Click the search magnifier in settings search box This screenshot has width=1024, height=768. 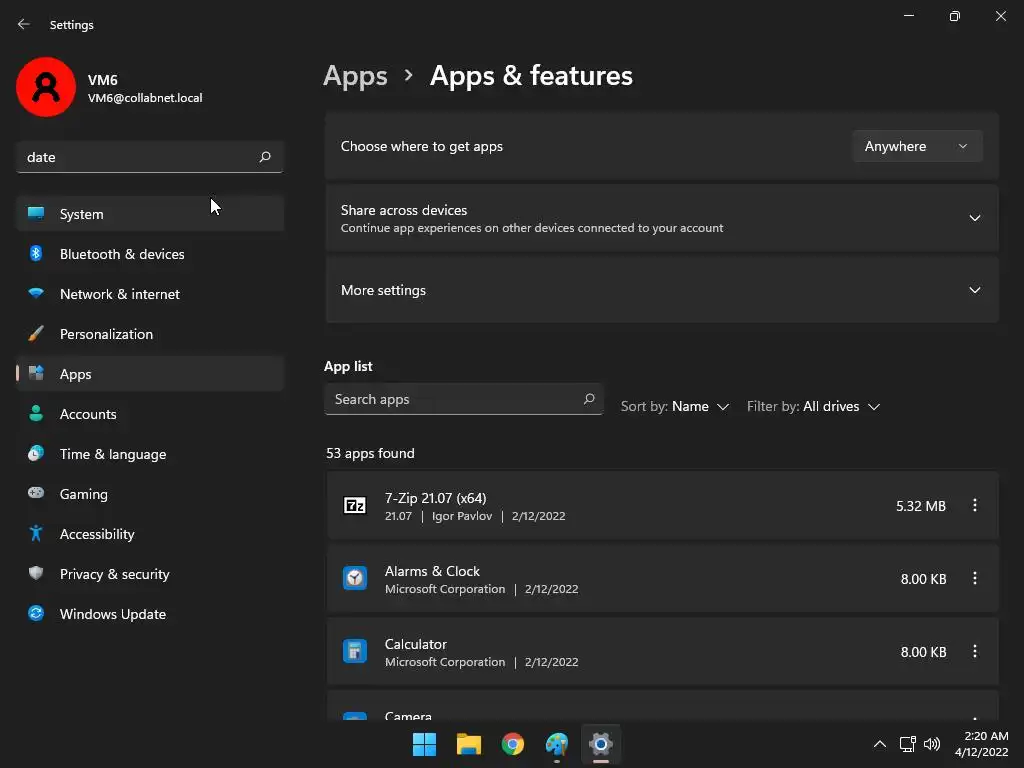[265, 157]
